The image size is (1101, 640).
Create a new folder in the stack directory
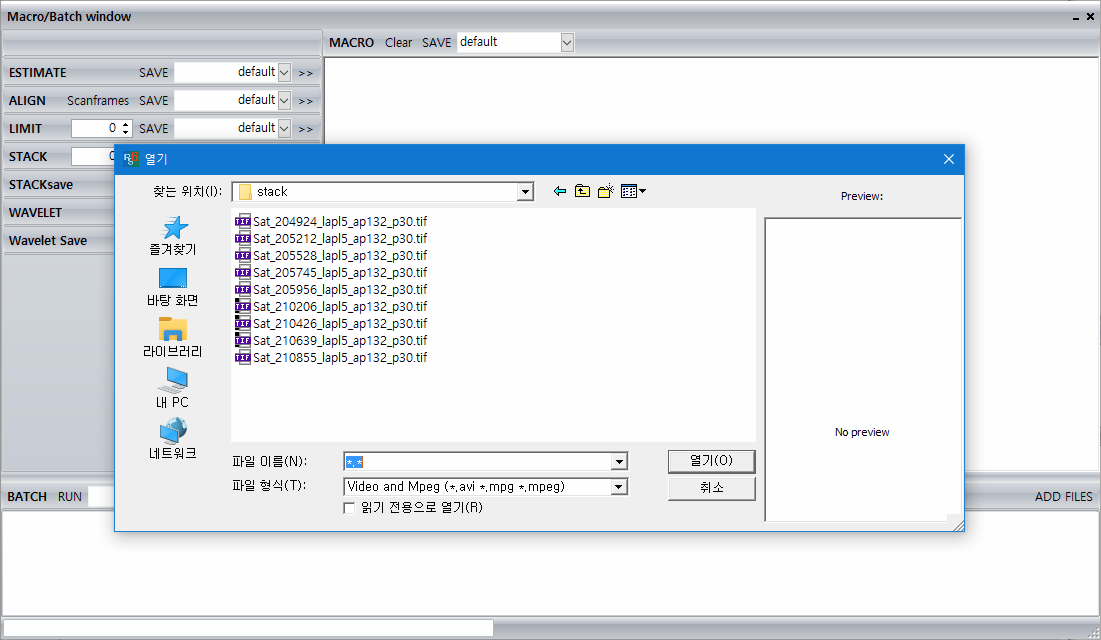pos(604,191)
